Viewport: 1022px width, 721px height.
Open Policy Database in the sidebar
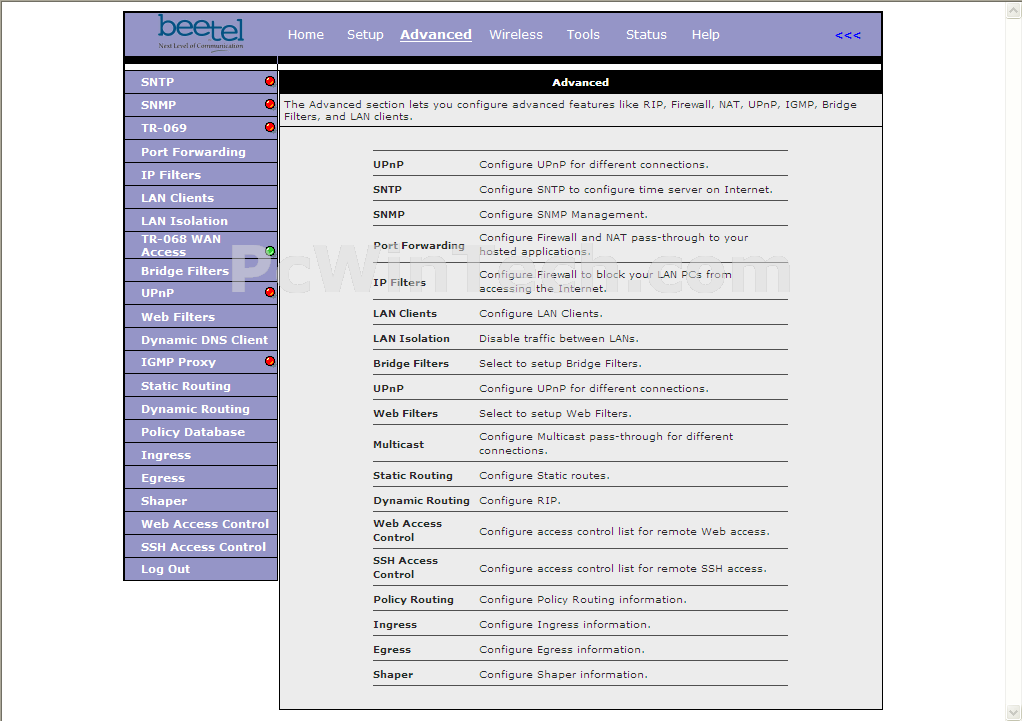click(x=193, y=432)
